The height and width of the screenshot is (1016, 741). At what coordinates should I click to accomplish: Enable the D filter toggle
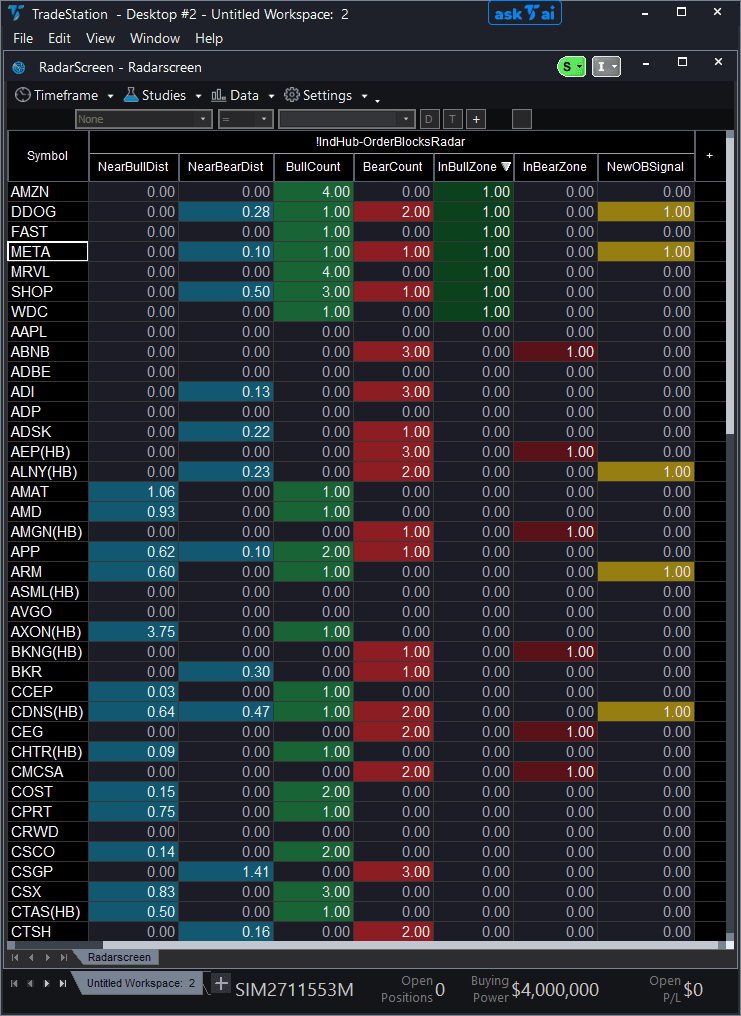click(428, 118)
